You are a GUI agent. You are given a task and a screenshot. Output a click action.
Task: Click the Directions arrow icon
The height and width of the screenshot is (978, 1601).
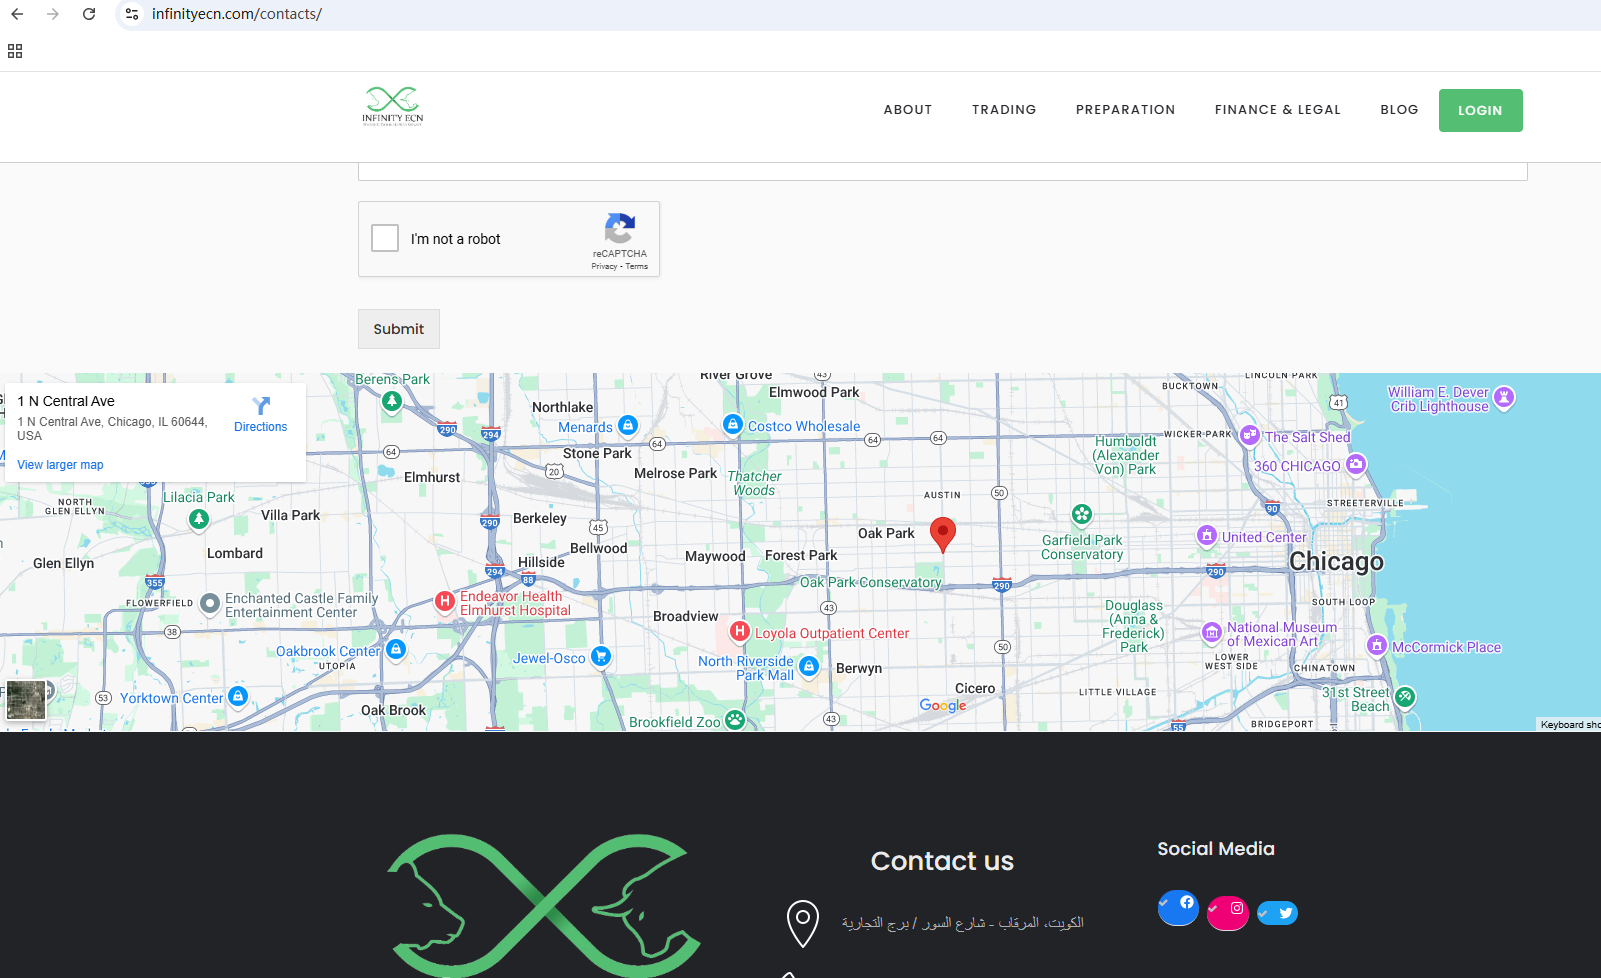[x=261, y=406]
